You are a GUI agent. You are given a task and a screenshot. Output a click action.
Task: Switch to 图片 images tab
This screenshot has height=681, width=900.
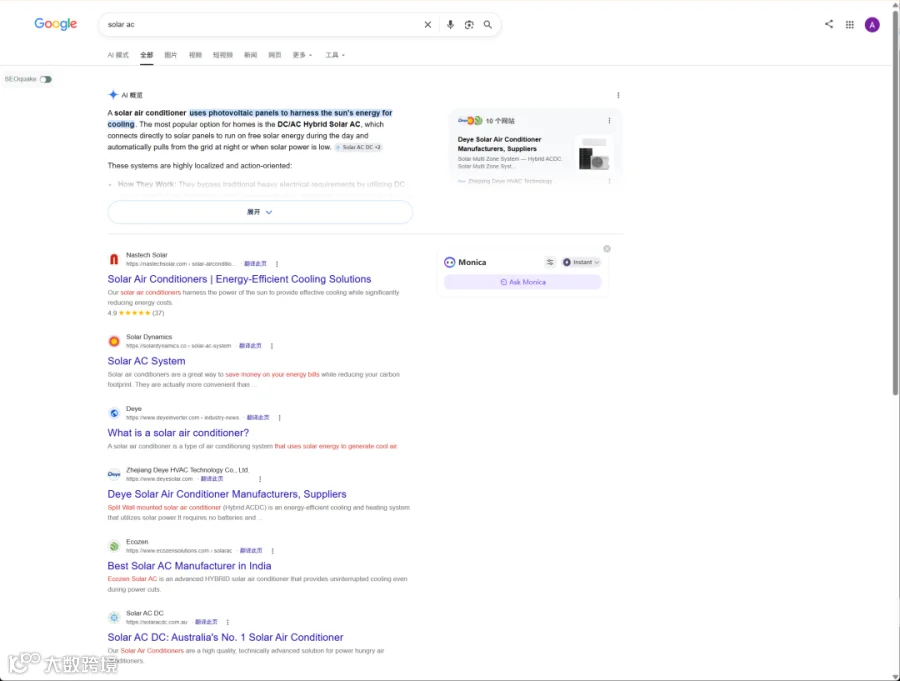click(170, 55)
